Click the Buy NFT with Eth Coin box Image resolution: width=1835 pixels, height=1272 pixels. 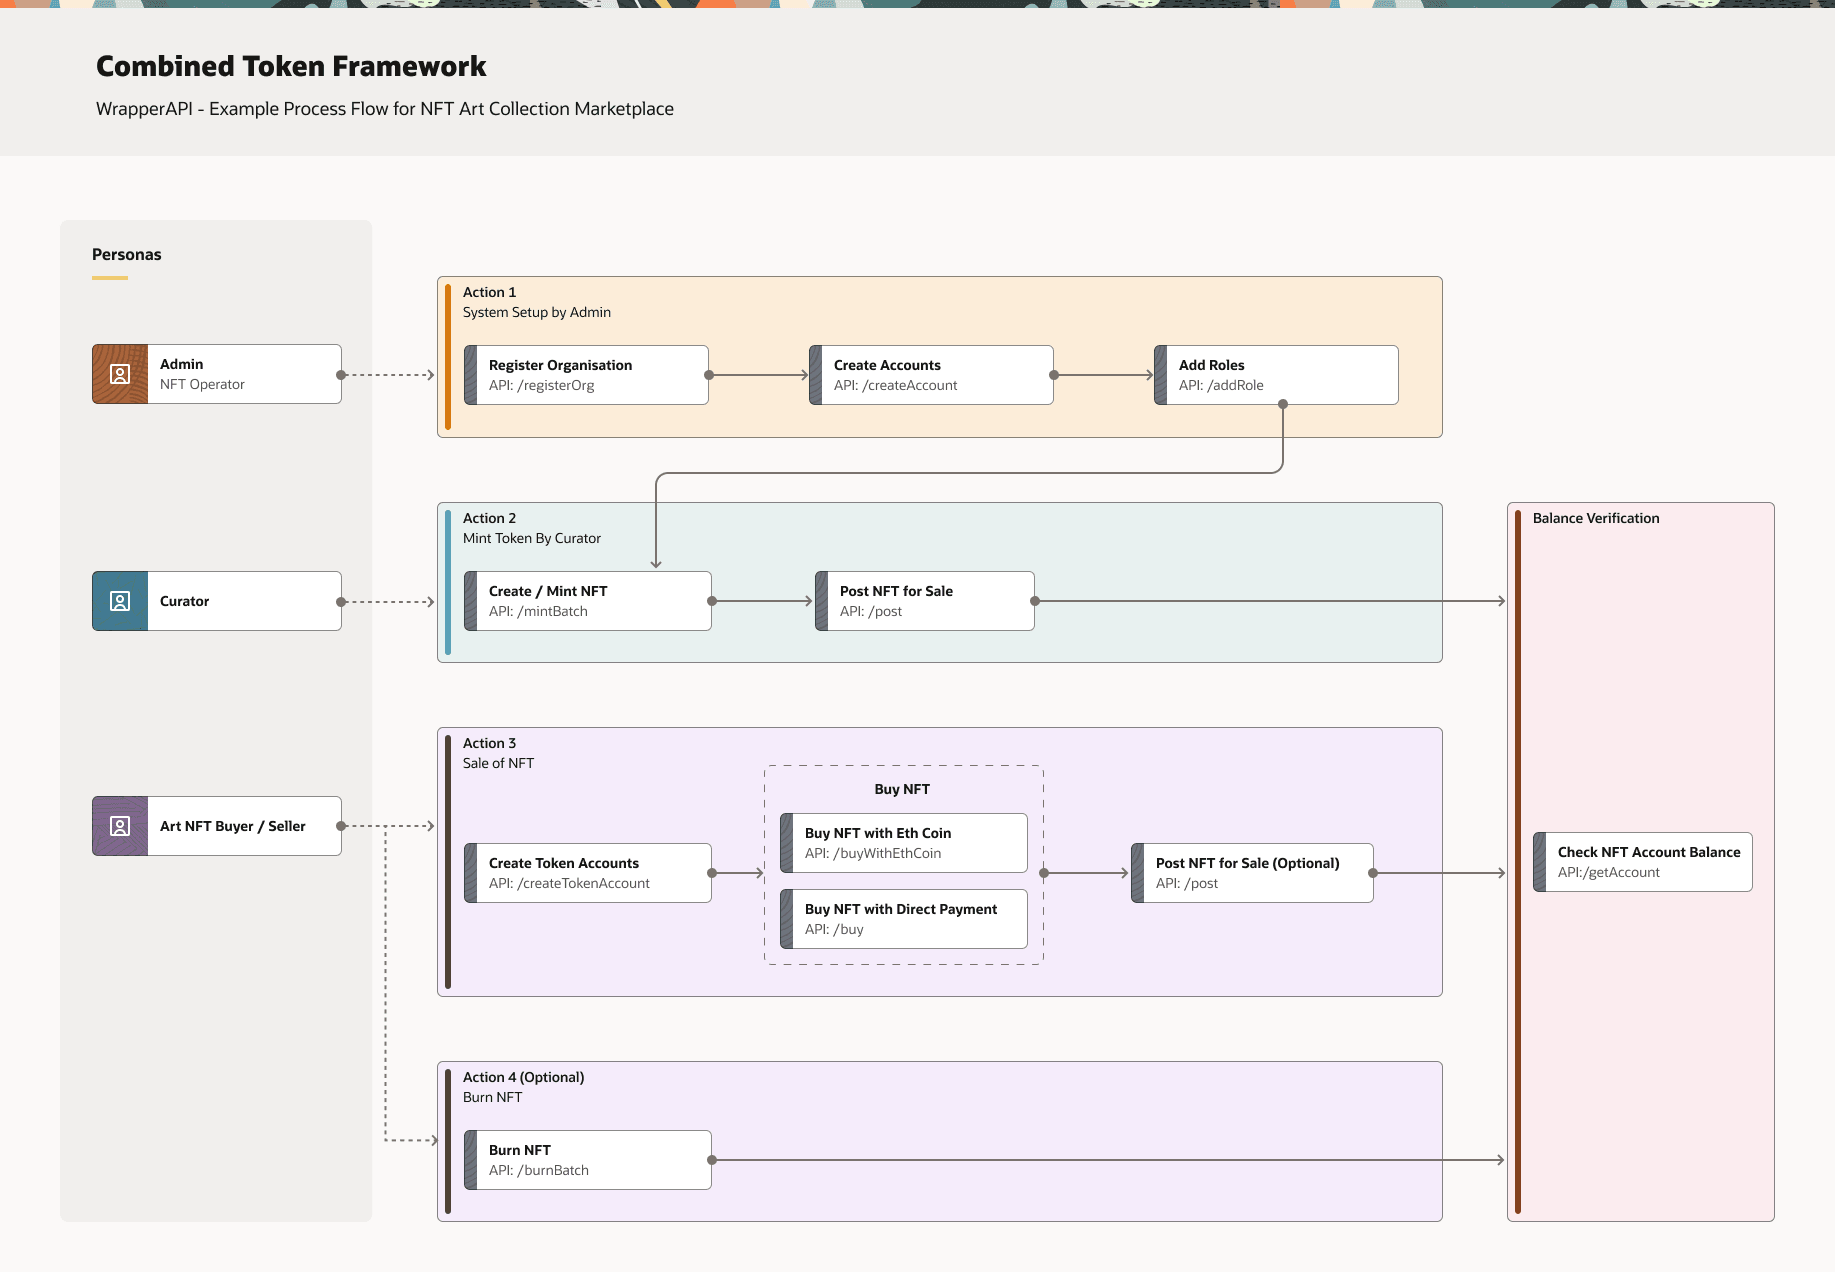tap(904, 843)
